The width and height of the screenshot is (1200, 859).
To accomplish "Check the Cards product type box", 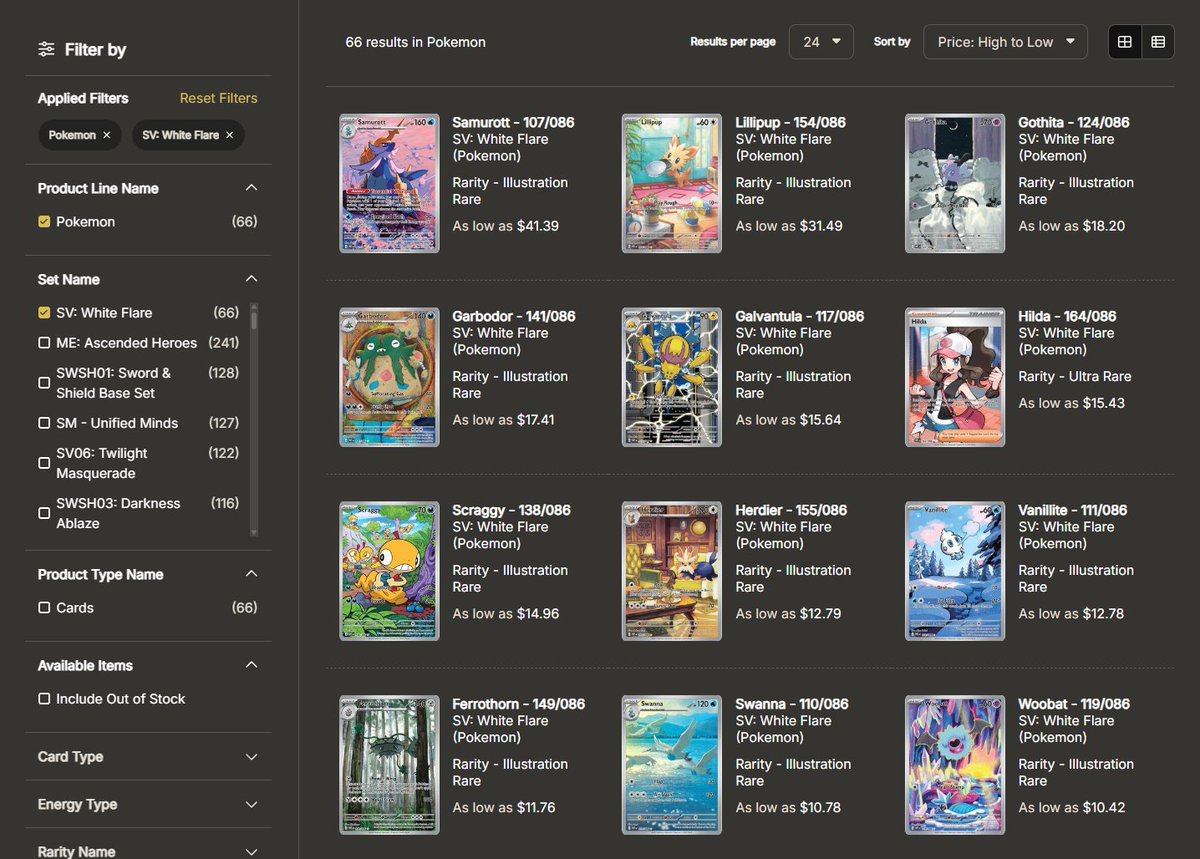I will coord(44,608).
